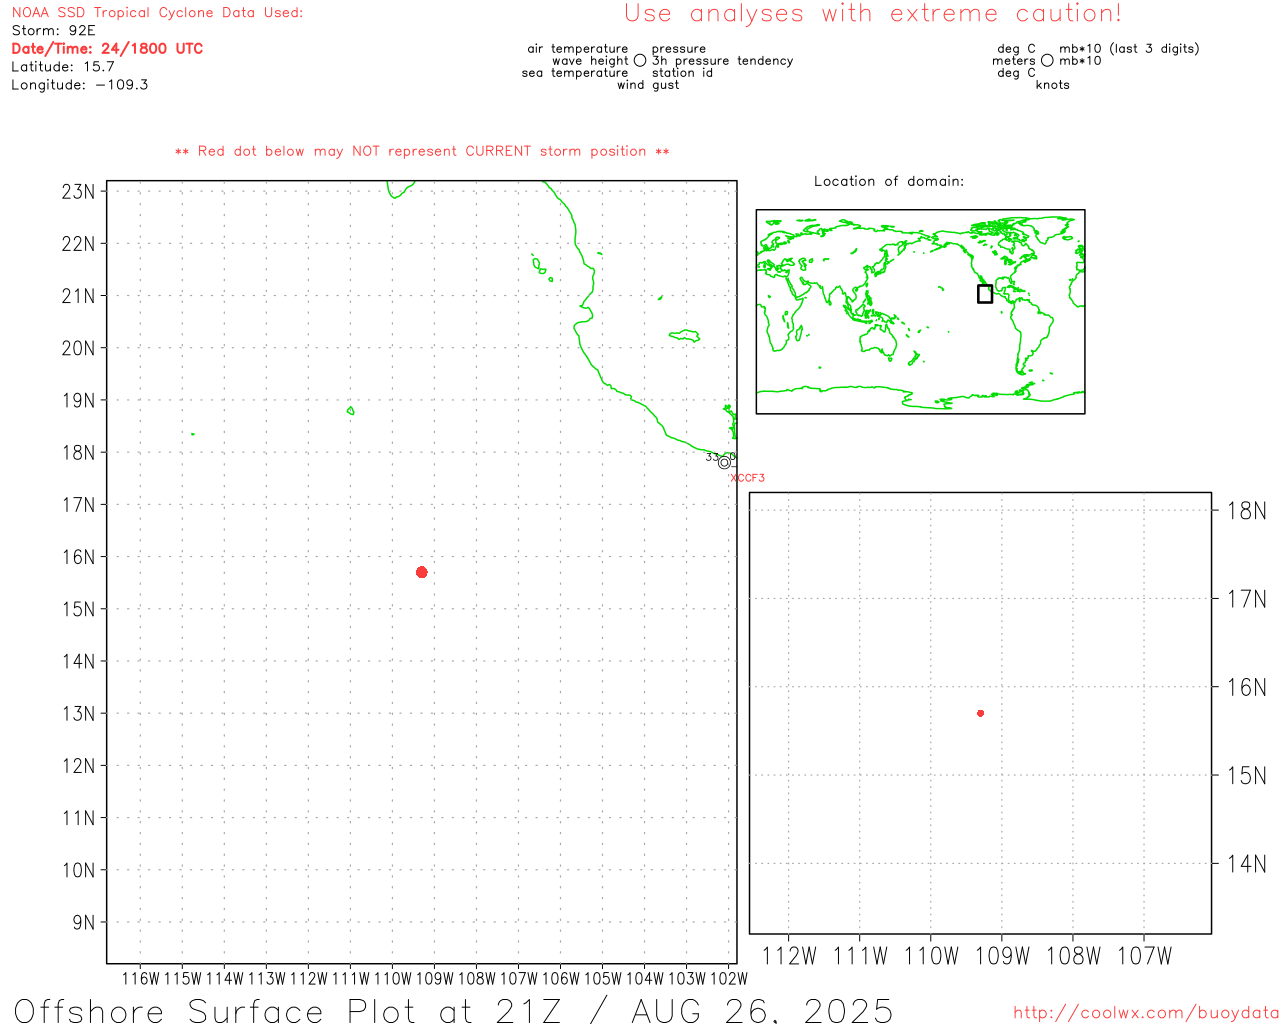
Task: Click '3h pressure tendency' legend label
Action: [722, 61]
